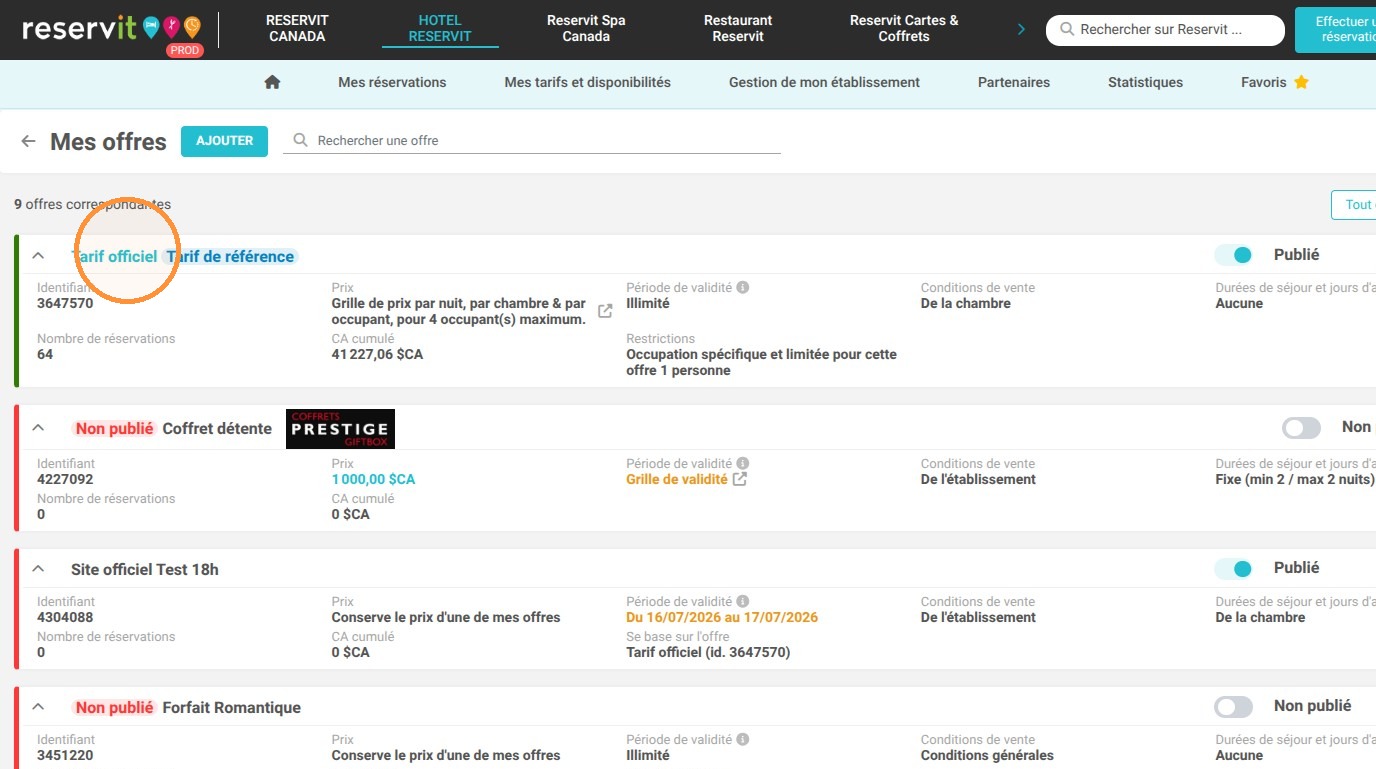The height and width of the screenshot is (769, 1376).
Task: Click the Tarif de référence badge
Action: pos(230,256)
